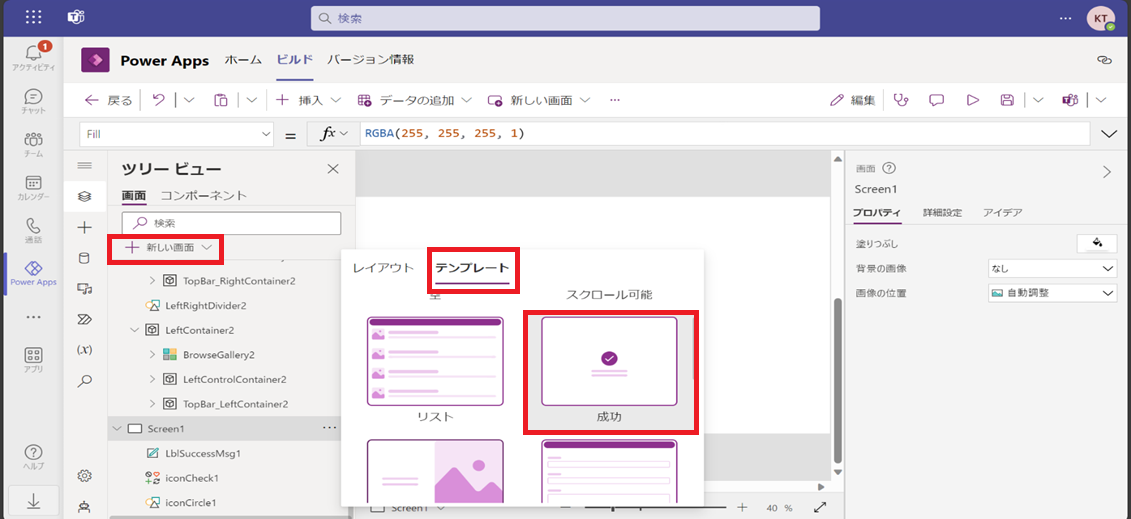Open virtual agent icon at rail bottom
The image size is (1131, 519).
[84, 506]
